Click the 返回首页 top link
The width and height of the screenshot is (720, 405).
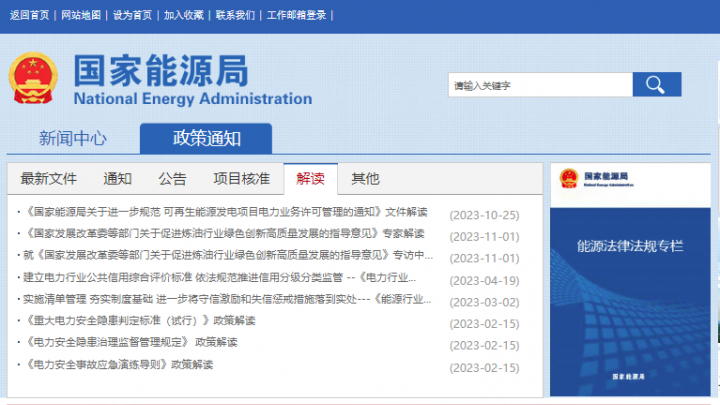click(29, 15)
